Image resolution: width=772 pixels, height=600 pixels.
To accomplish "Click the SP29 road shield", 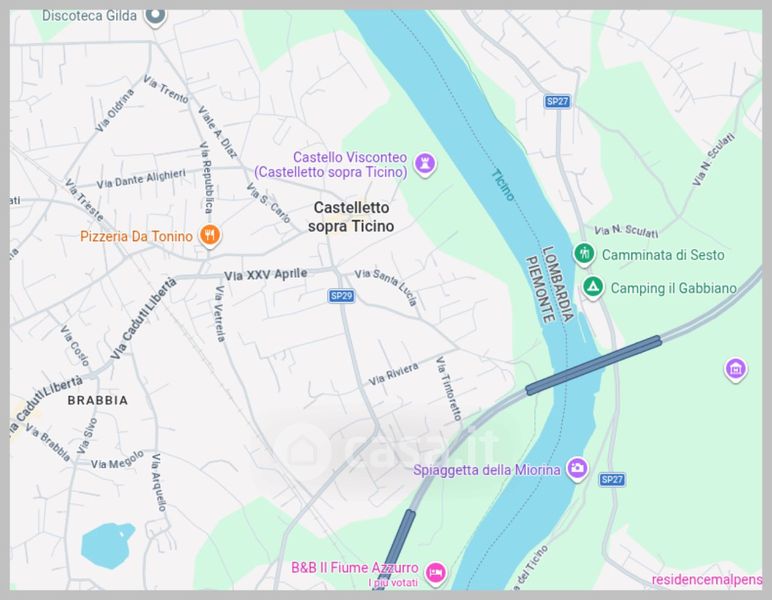I will point(342,296).
